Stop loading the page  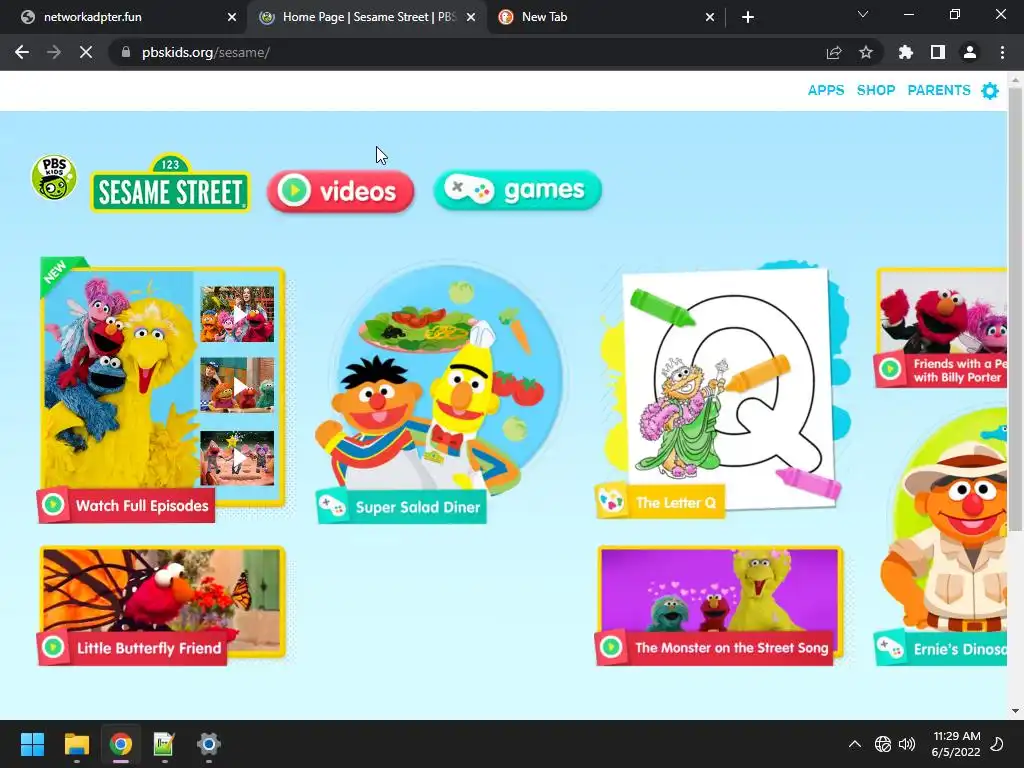(x=86, y=52)
